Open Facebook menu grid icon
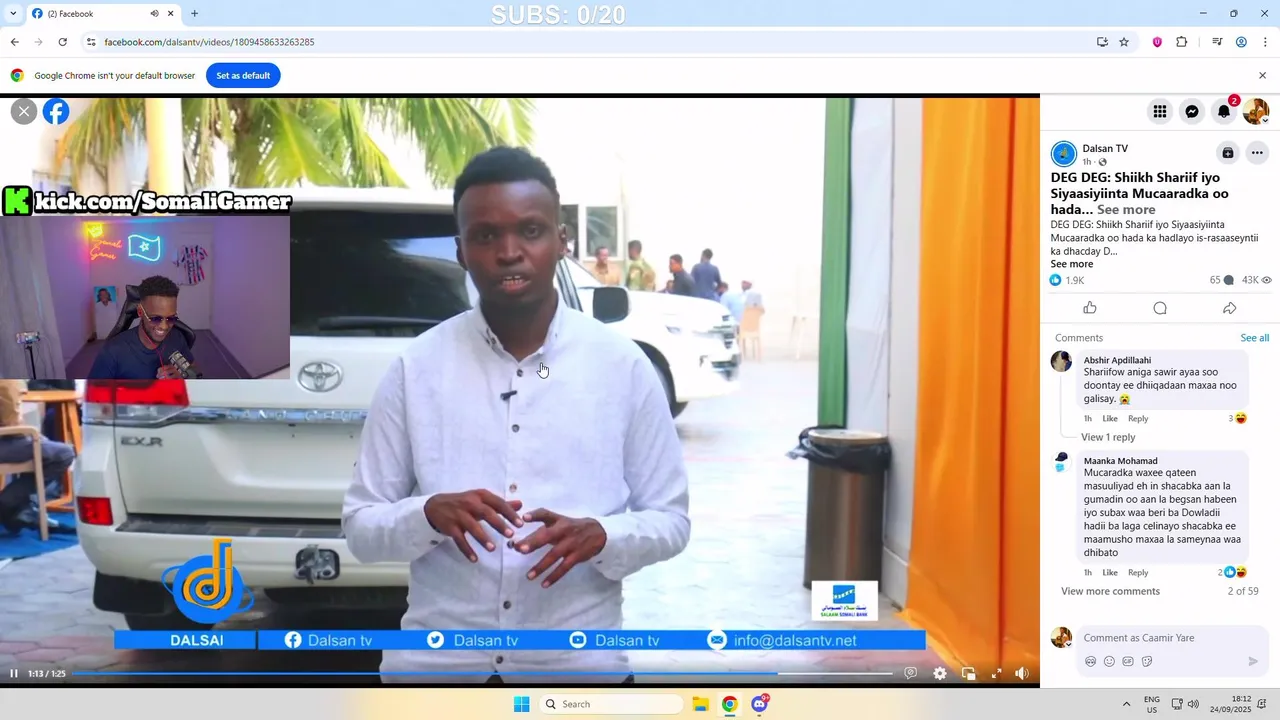Image resolution: width=1280 pixels, height=720 pixels. point(1160,112)
